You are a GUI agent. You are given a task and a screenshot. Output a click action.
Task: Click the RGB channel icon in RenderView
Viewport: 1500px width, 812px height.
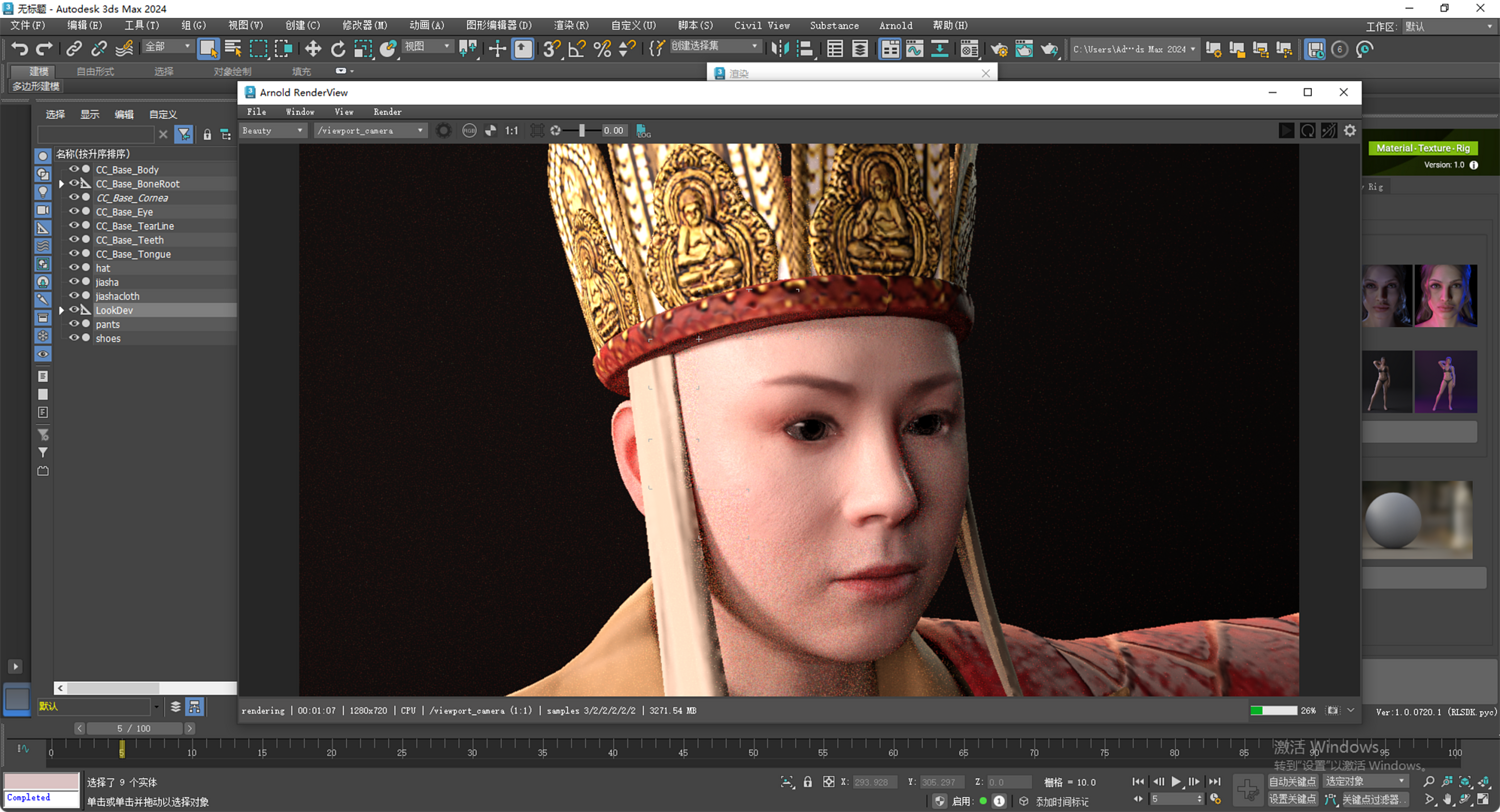[468, 130]
